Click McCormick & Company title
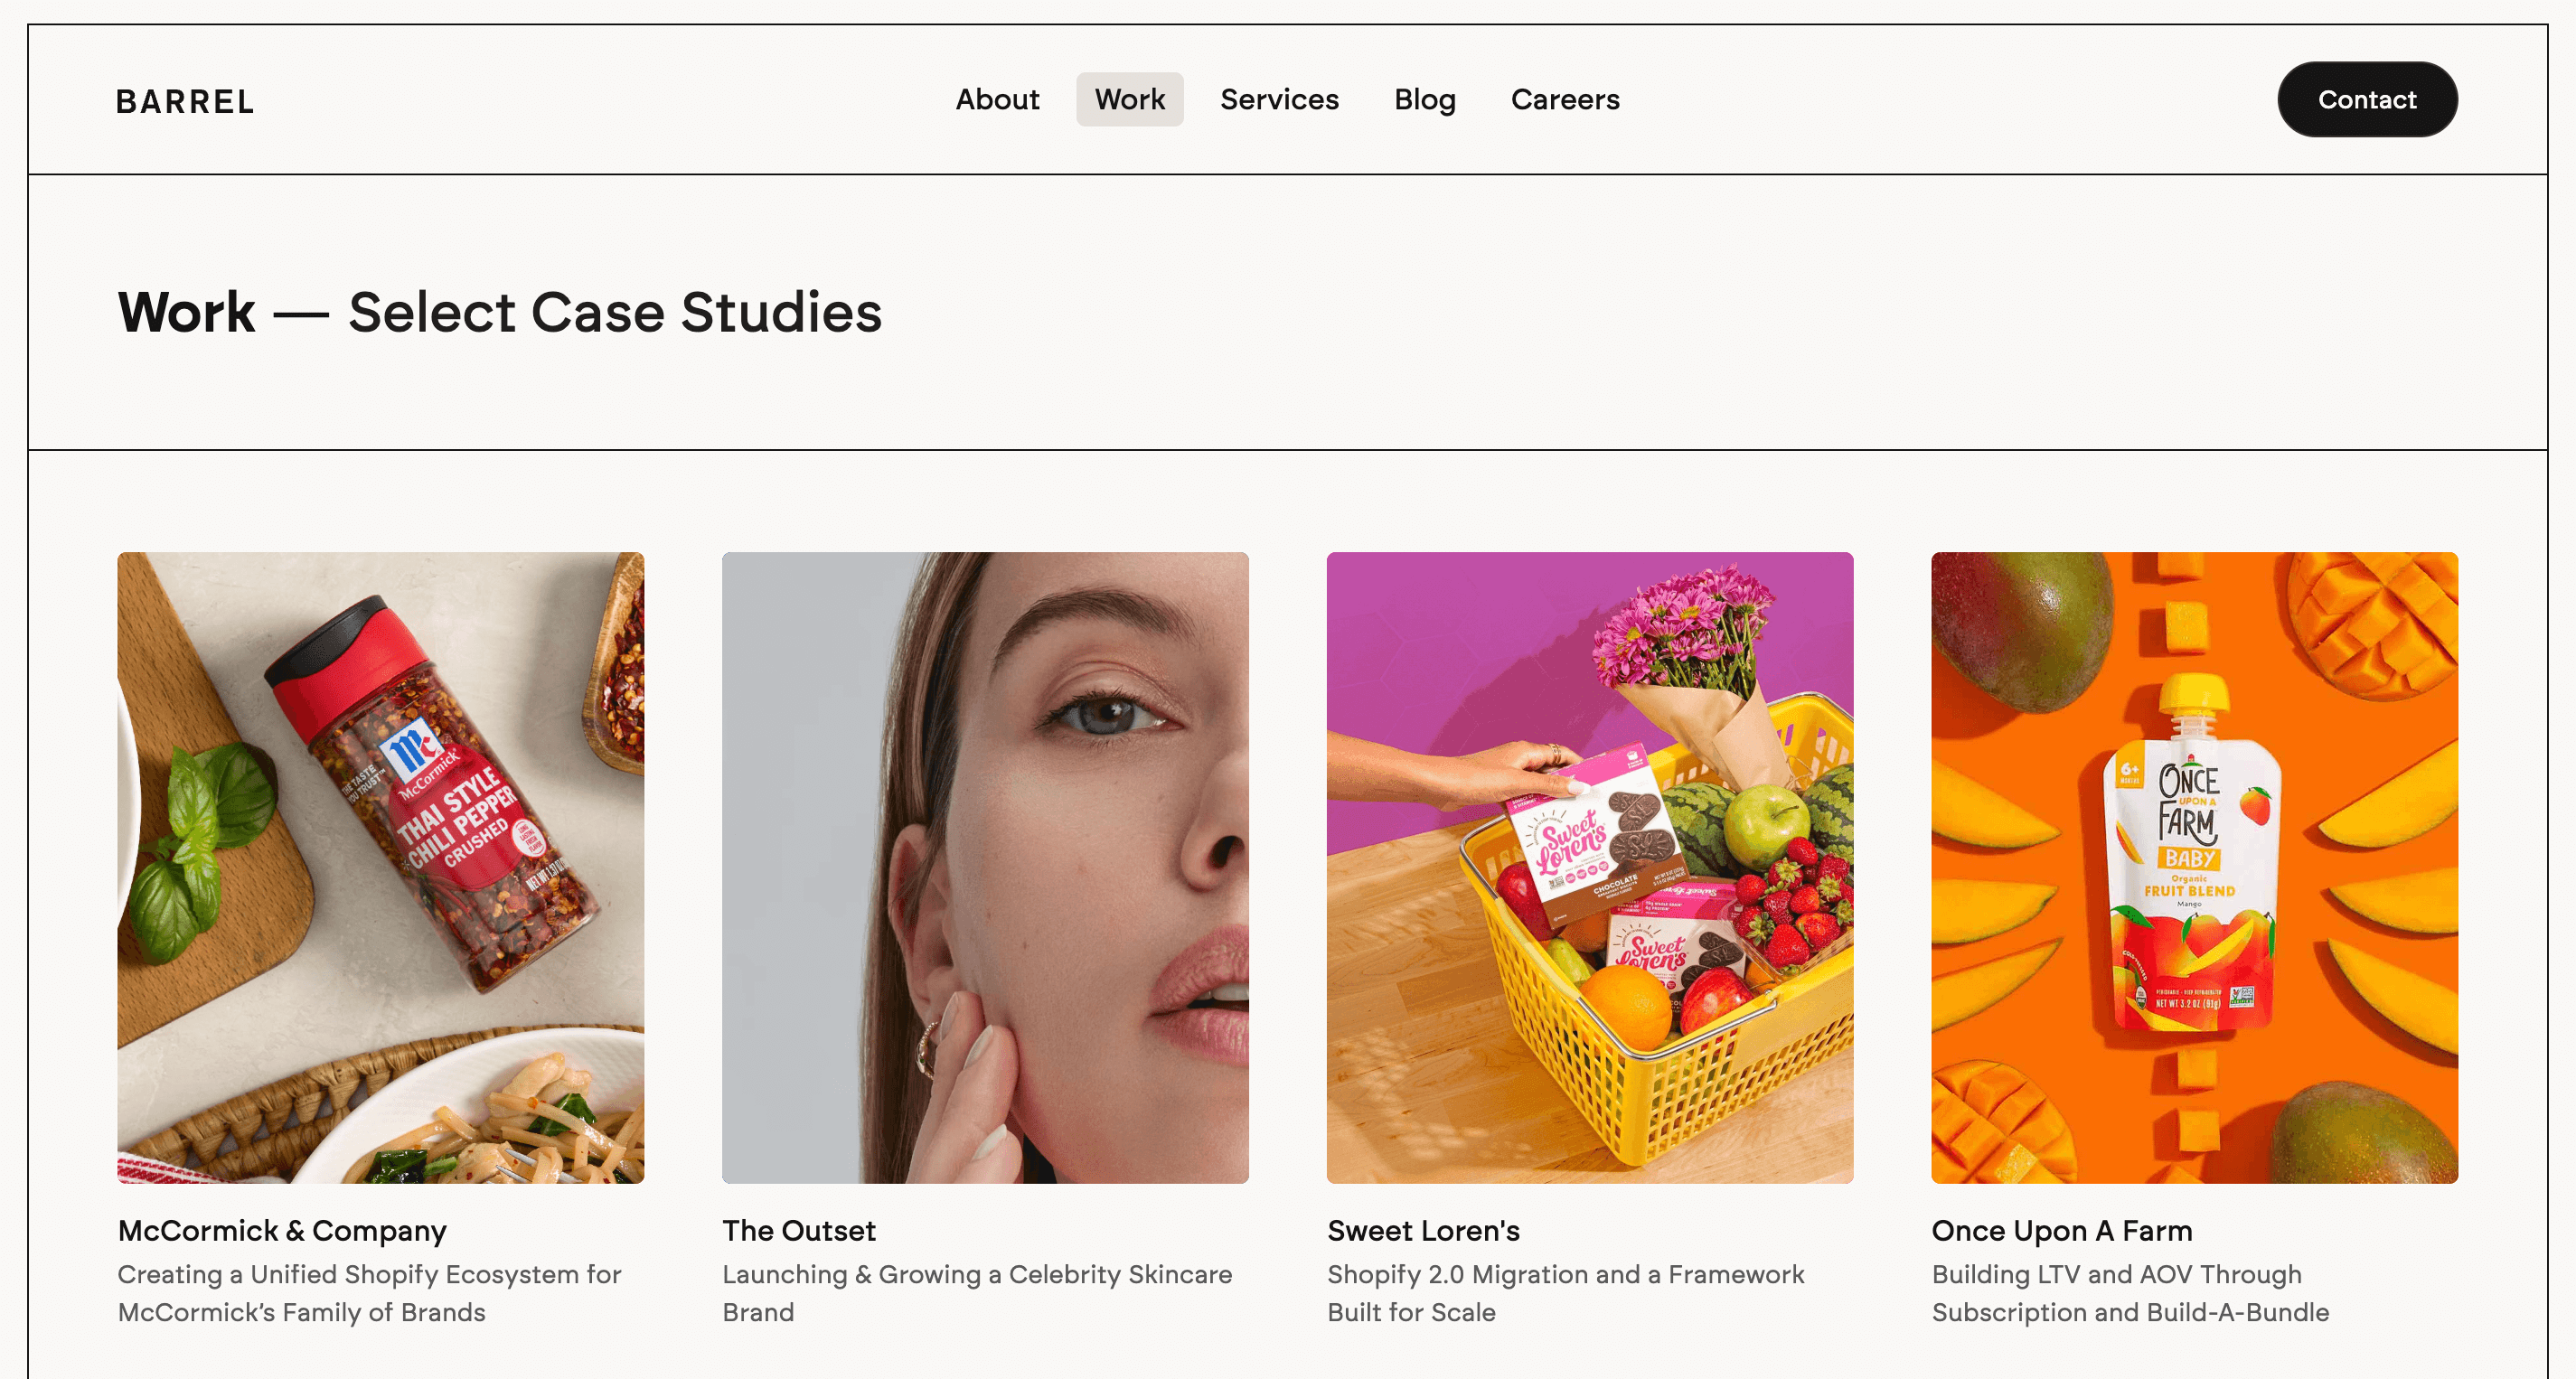This screenshot has width=2576, height=1379. click(282, 1230)
